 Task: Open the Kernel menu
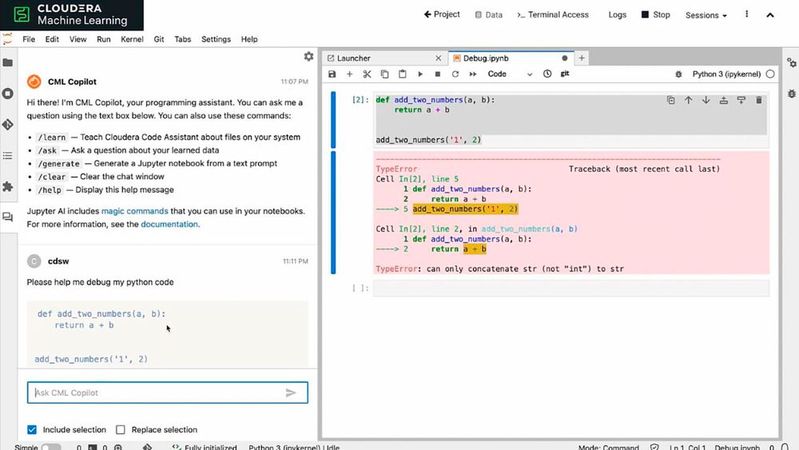[132, 39]
